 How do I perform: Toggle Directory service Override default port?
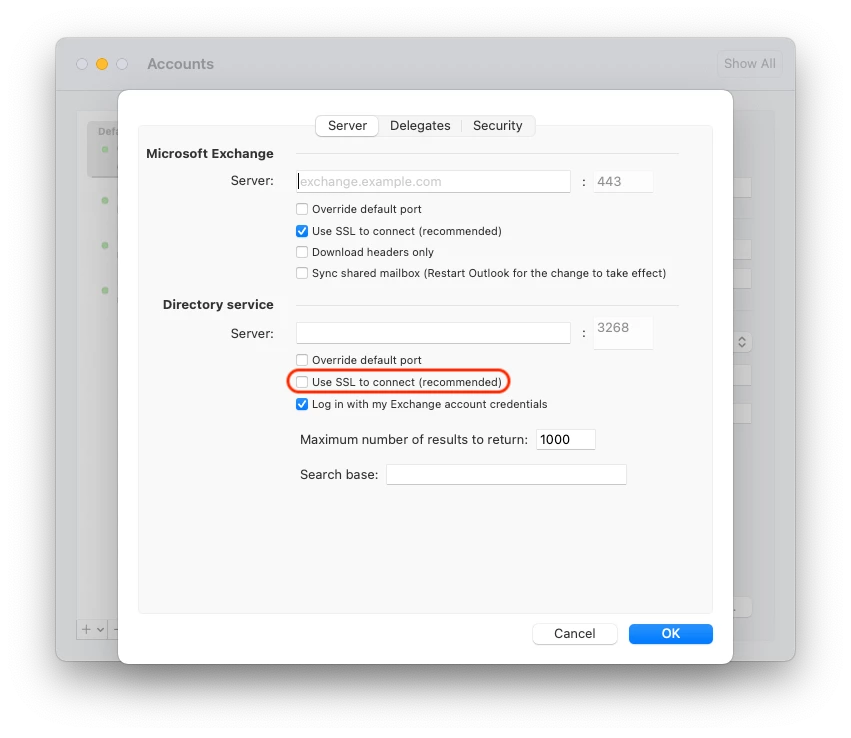(x=302, y=360)
